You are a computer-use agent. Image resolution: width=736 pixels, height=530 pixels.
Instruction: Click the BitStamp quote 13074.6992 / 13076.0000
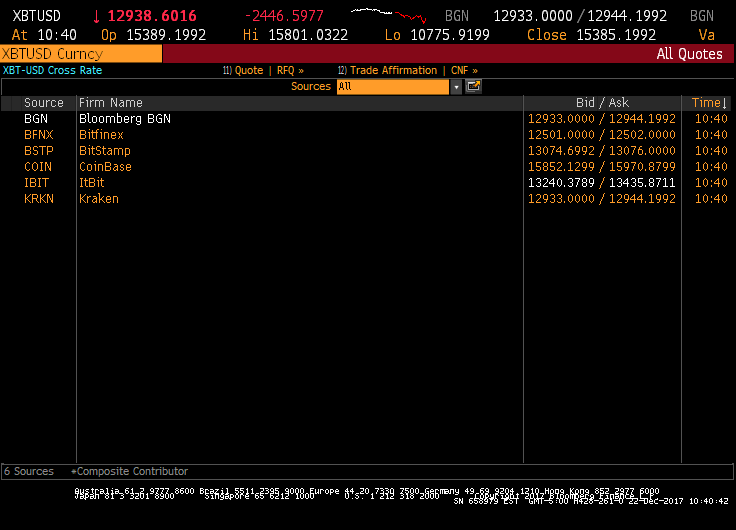tap(602, 151)
